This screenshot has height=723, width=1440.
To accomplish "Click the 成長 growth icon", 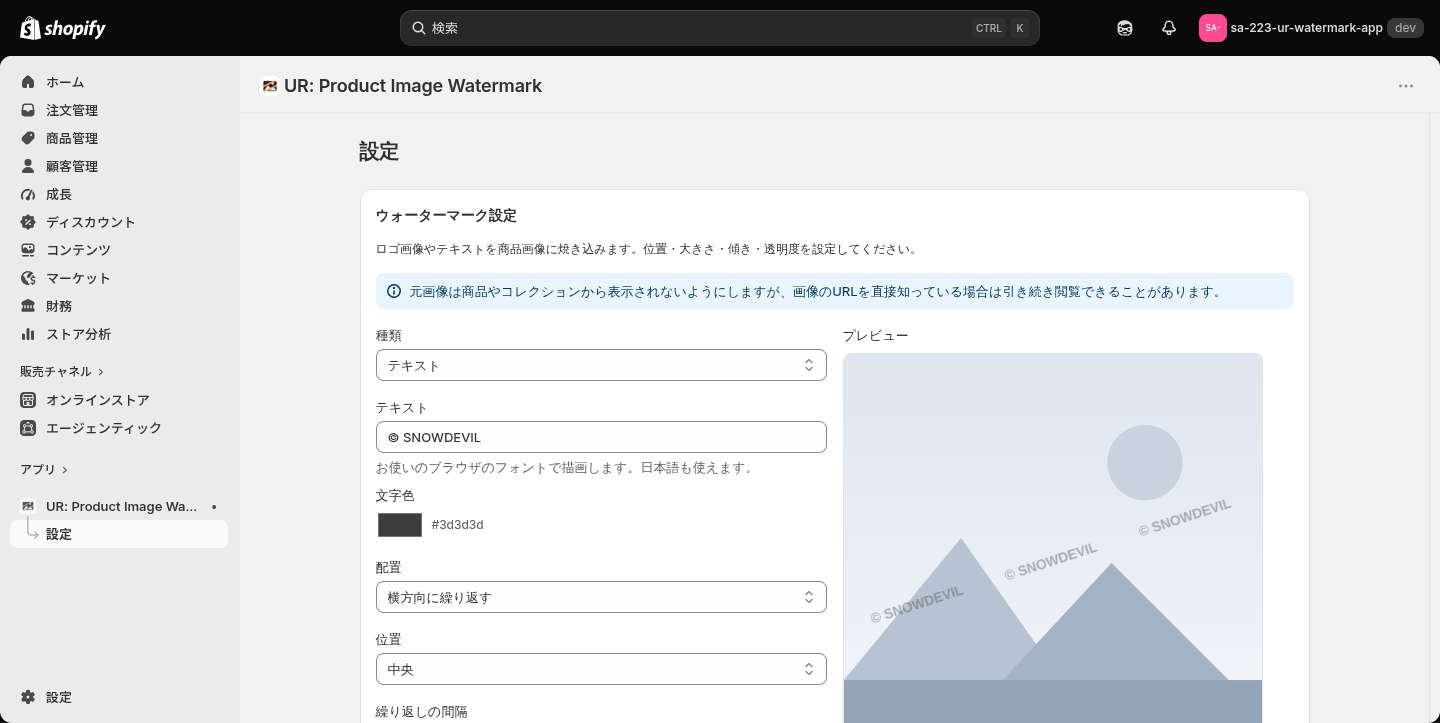I will pyautogui.click(x=28, y=194).
